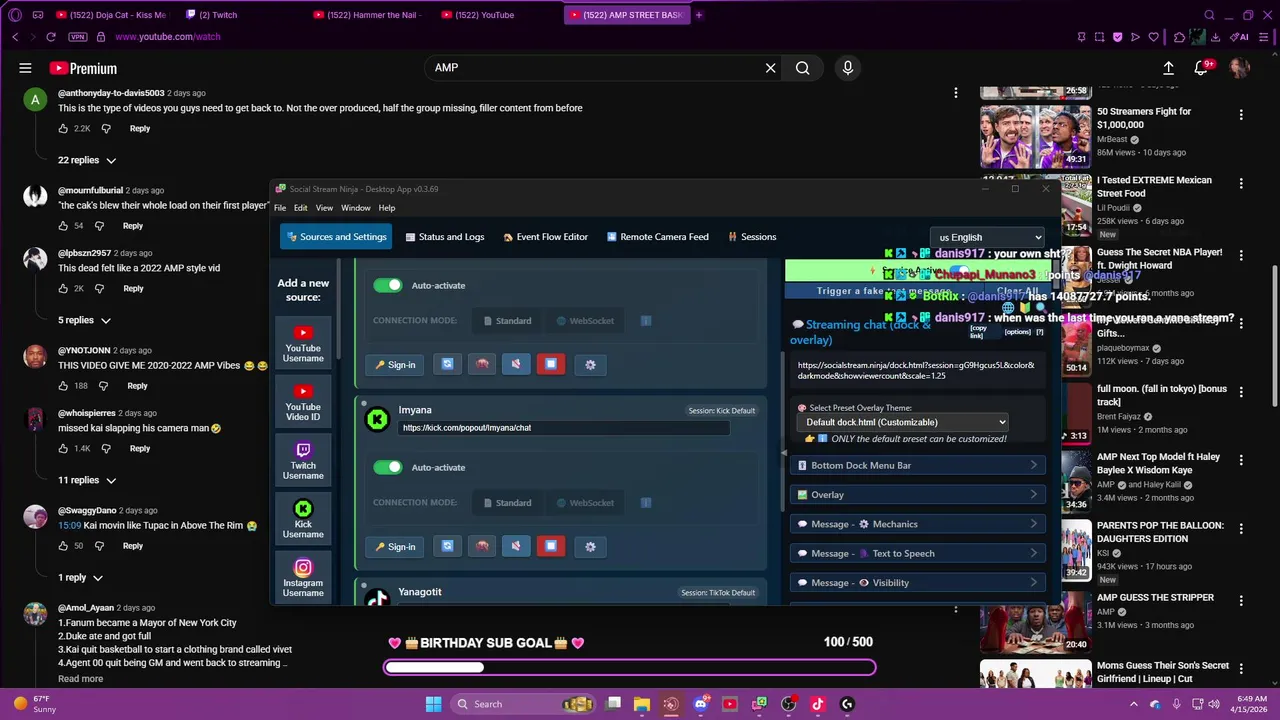Image resolution: width=1280 pixels, height=720 pixels.
Task: Open the us English language dropdown
Action: [x=987, y=237]
